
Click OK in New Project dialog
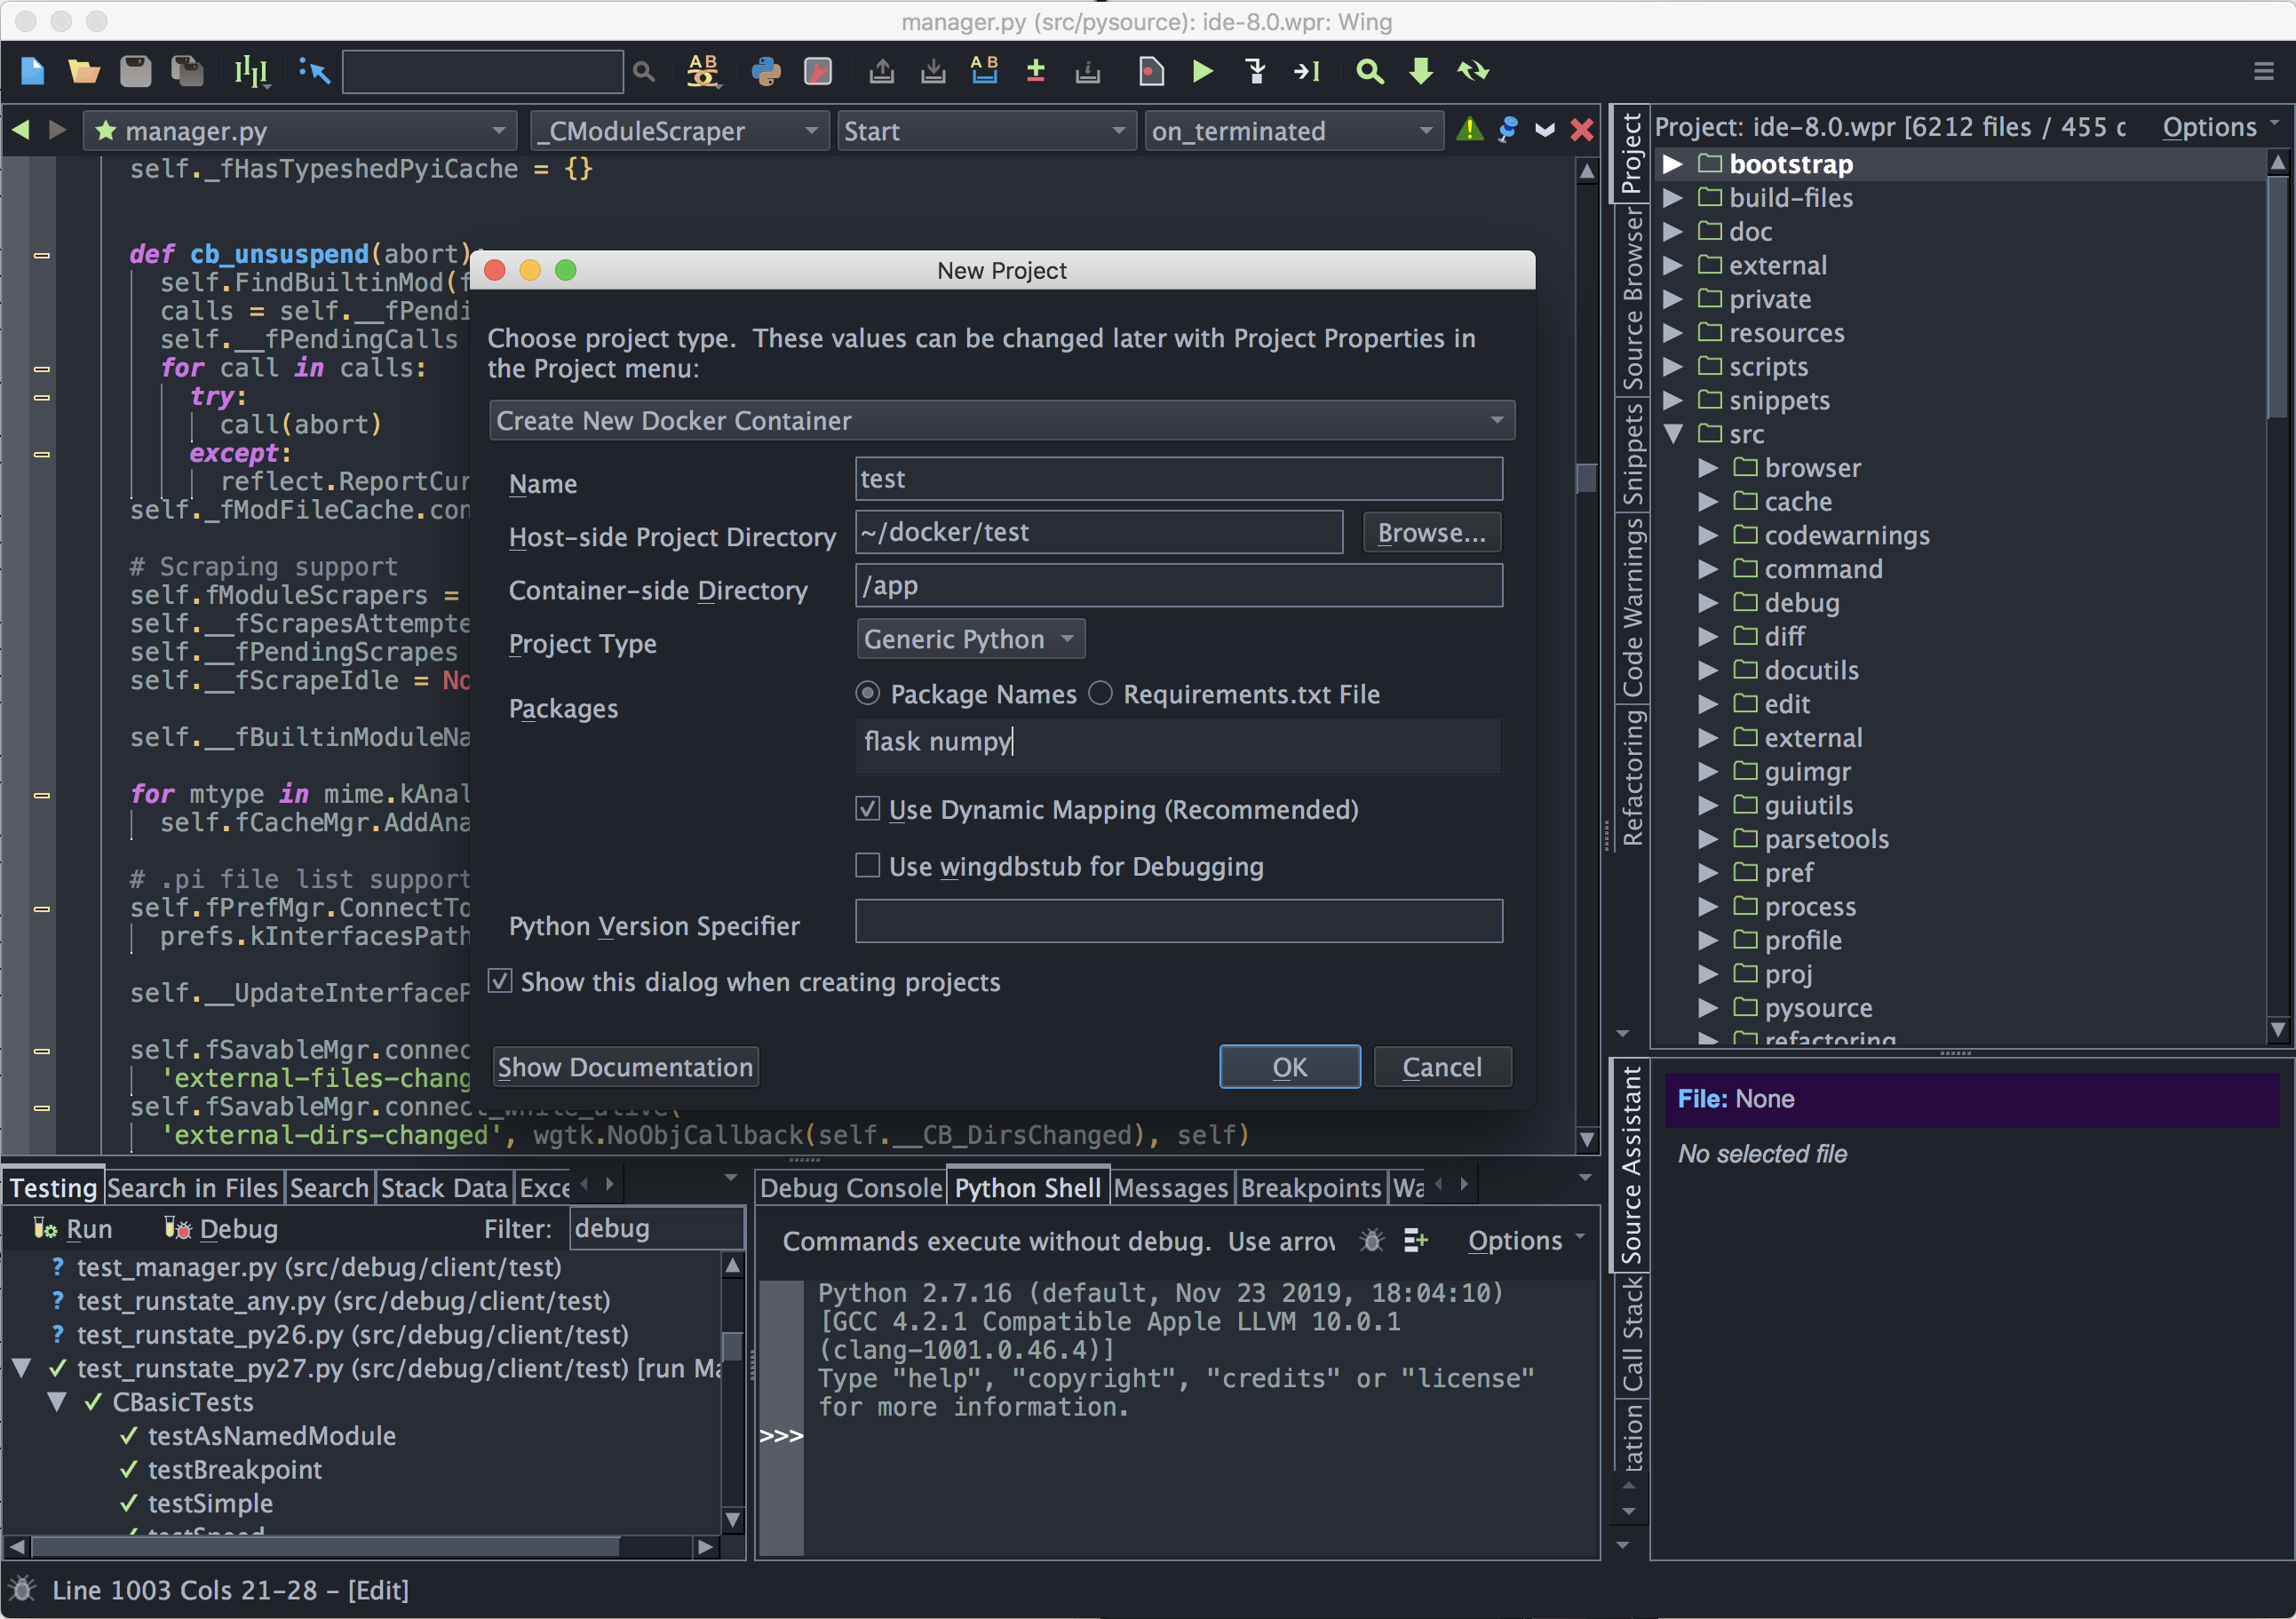click(x=1289, y=1067)
